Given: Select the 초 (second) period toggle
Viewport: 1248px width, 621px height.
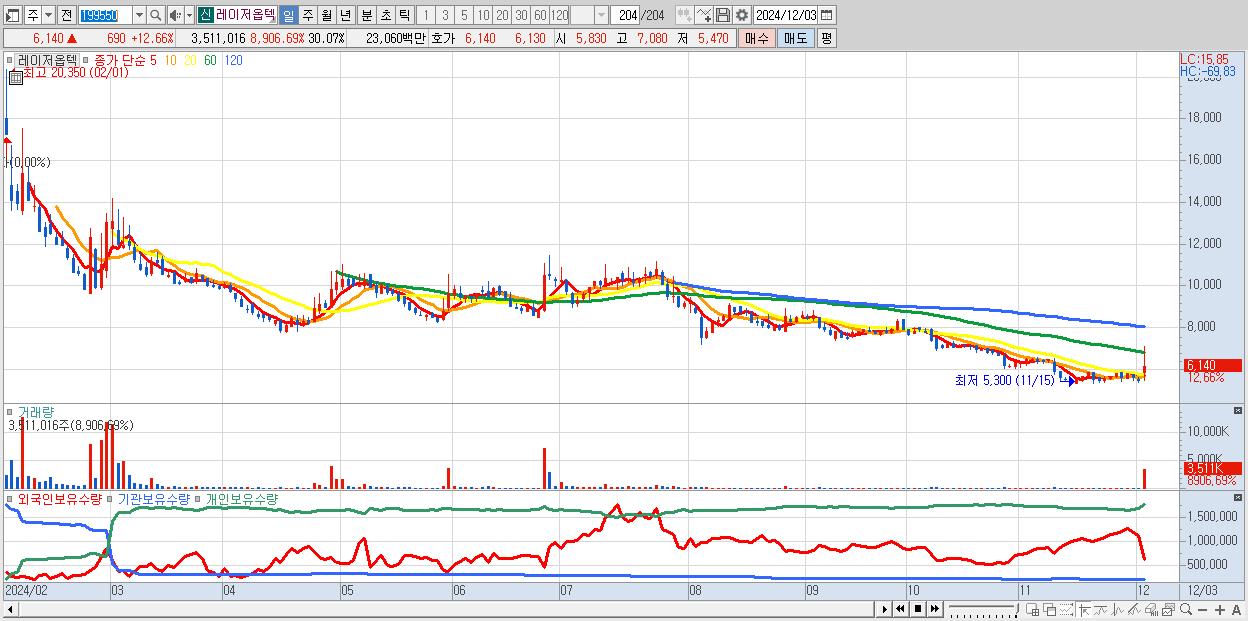Looking at the screenshot, I should (x=385, y=15).
